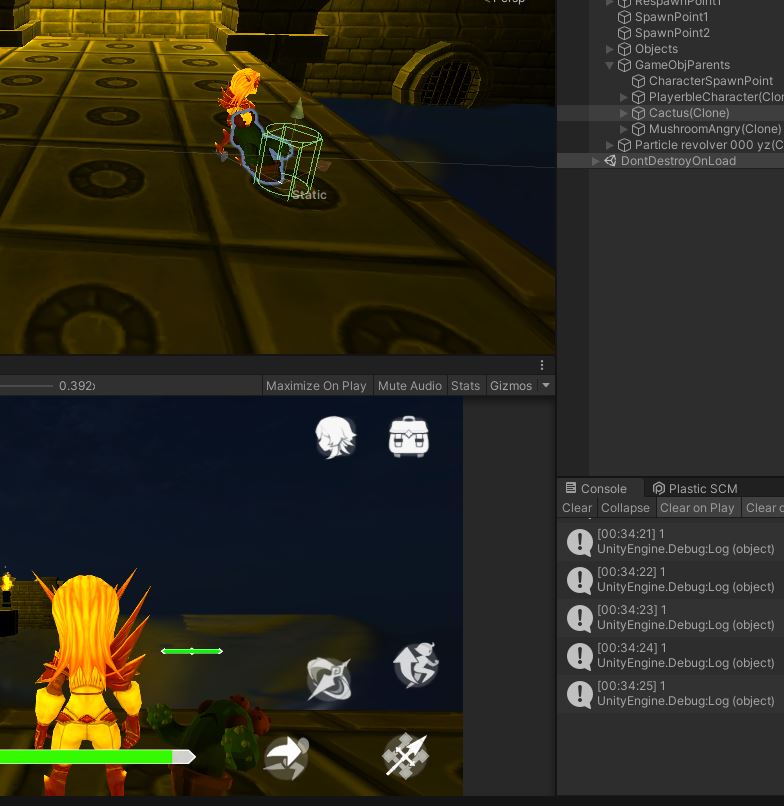The image size is (784, 806).
Task: Click the Plastic SCM tab icon
Action: [x=659, y=488]
